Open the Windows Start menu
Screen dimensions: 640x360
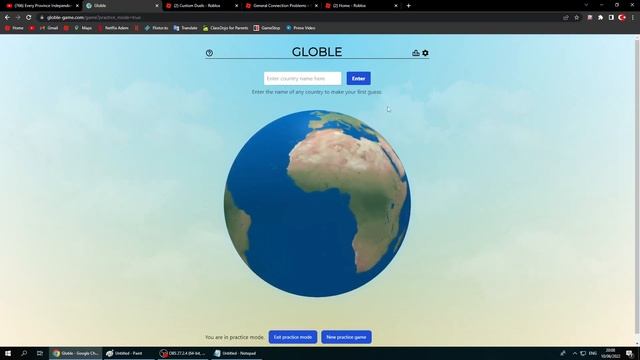pyautogui.click(x=8, y=353)
